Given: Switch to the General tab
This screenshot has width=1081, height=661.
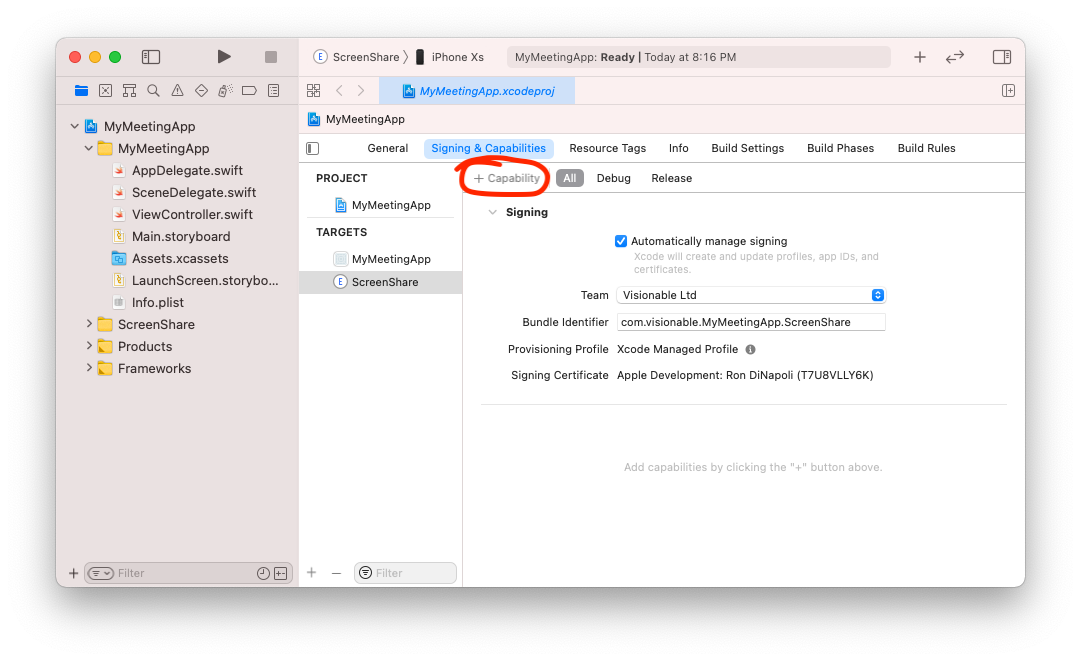Looking at the screenshot, I should tap(387, 148).
